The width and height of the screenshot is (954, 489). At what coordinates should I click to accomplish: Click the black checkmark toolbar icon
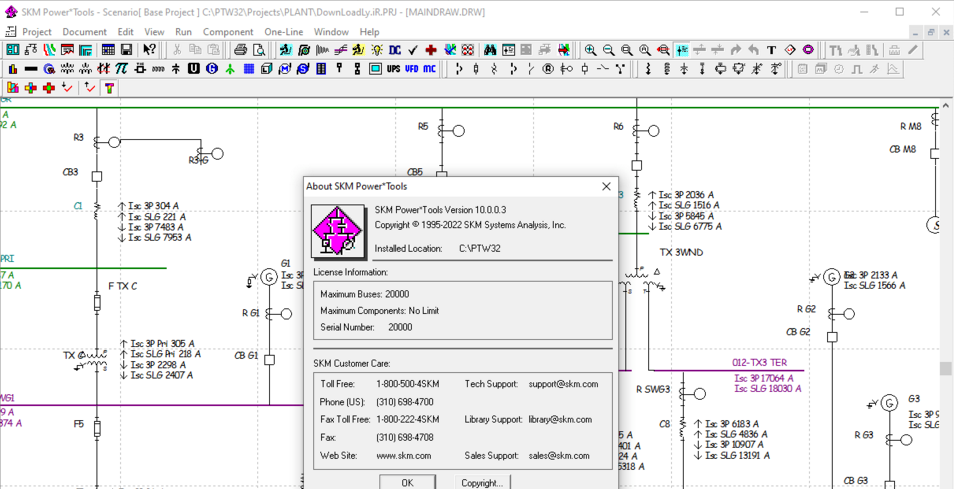(x=413, y=50)
